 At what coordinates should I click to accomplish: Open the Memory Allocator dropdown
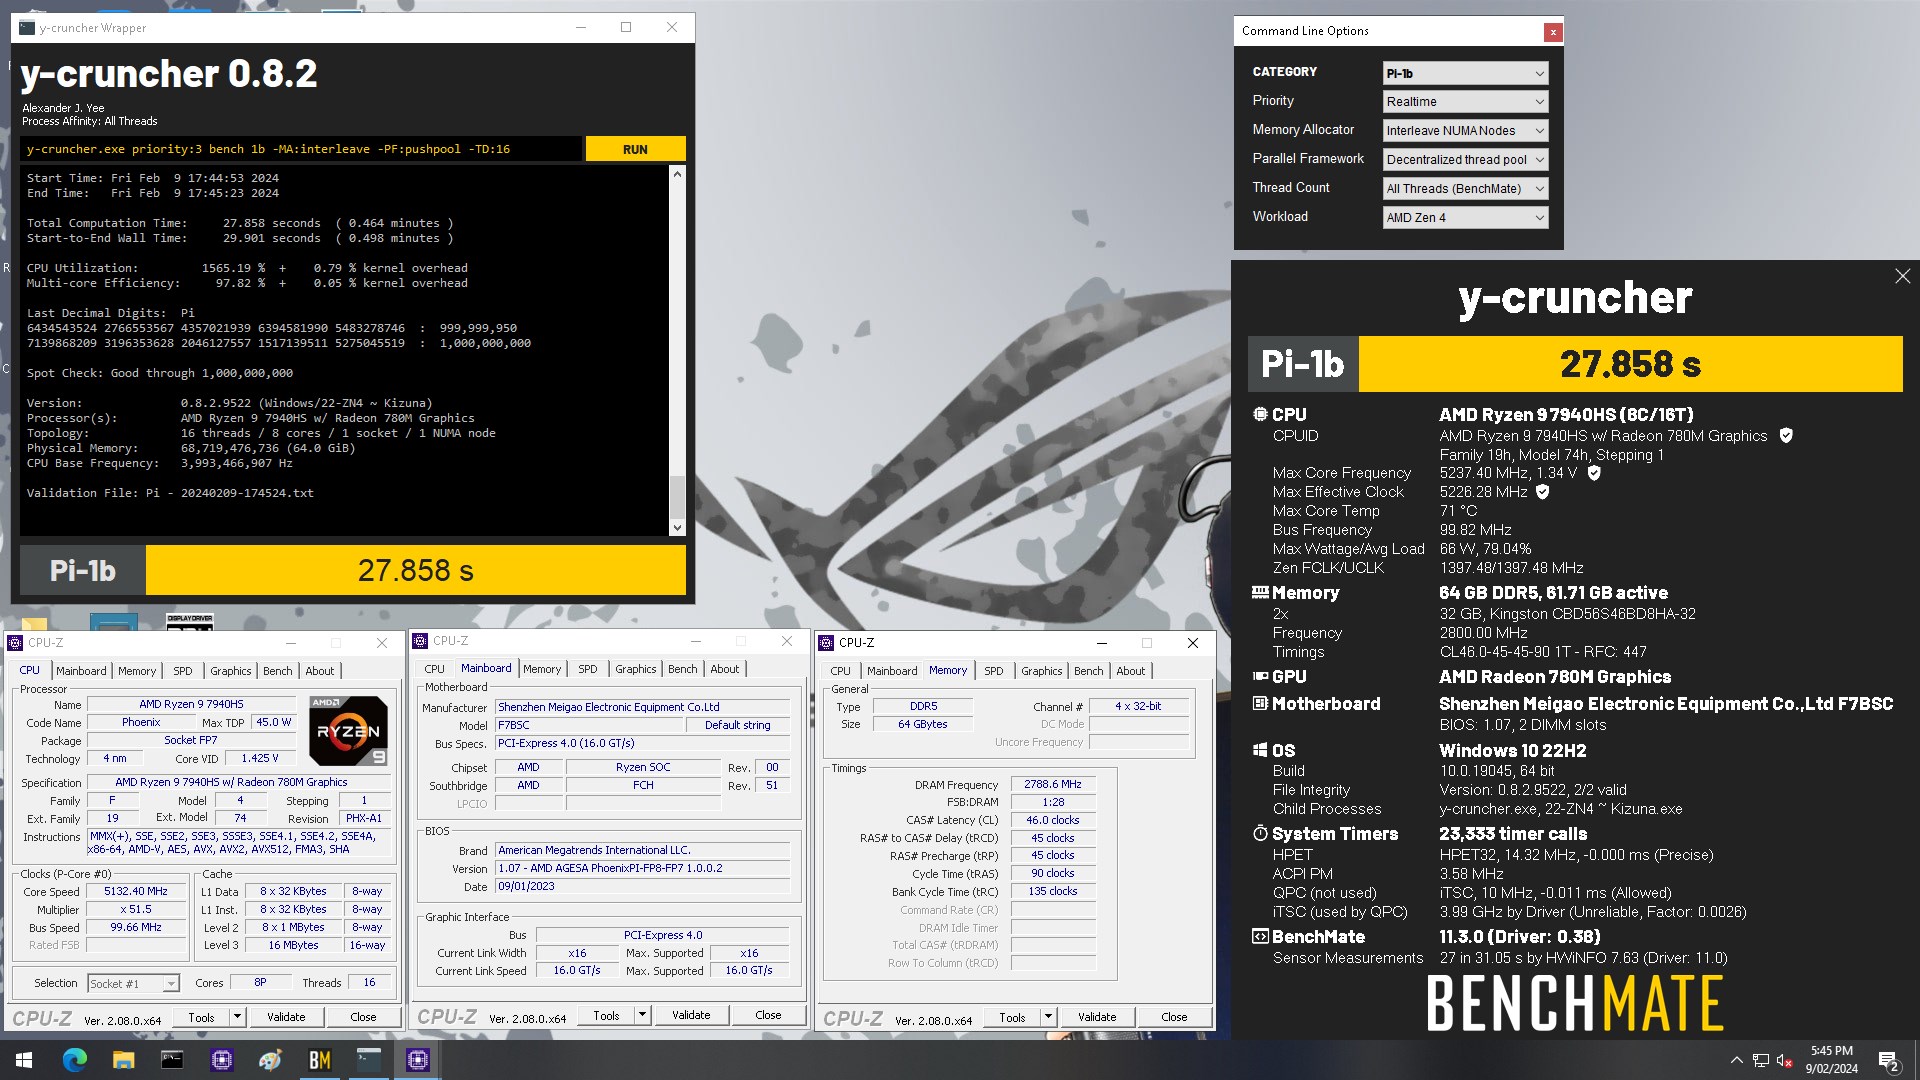pyautogui.click(x=1465, y=131)
